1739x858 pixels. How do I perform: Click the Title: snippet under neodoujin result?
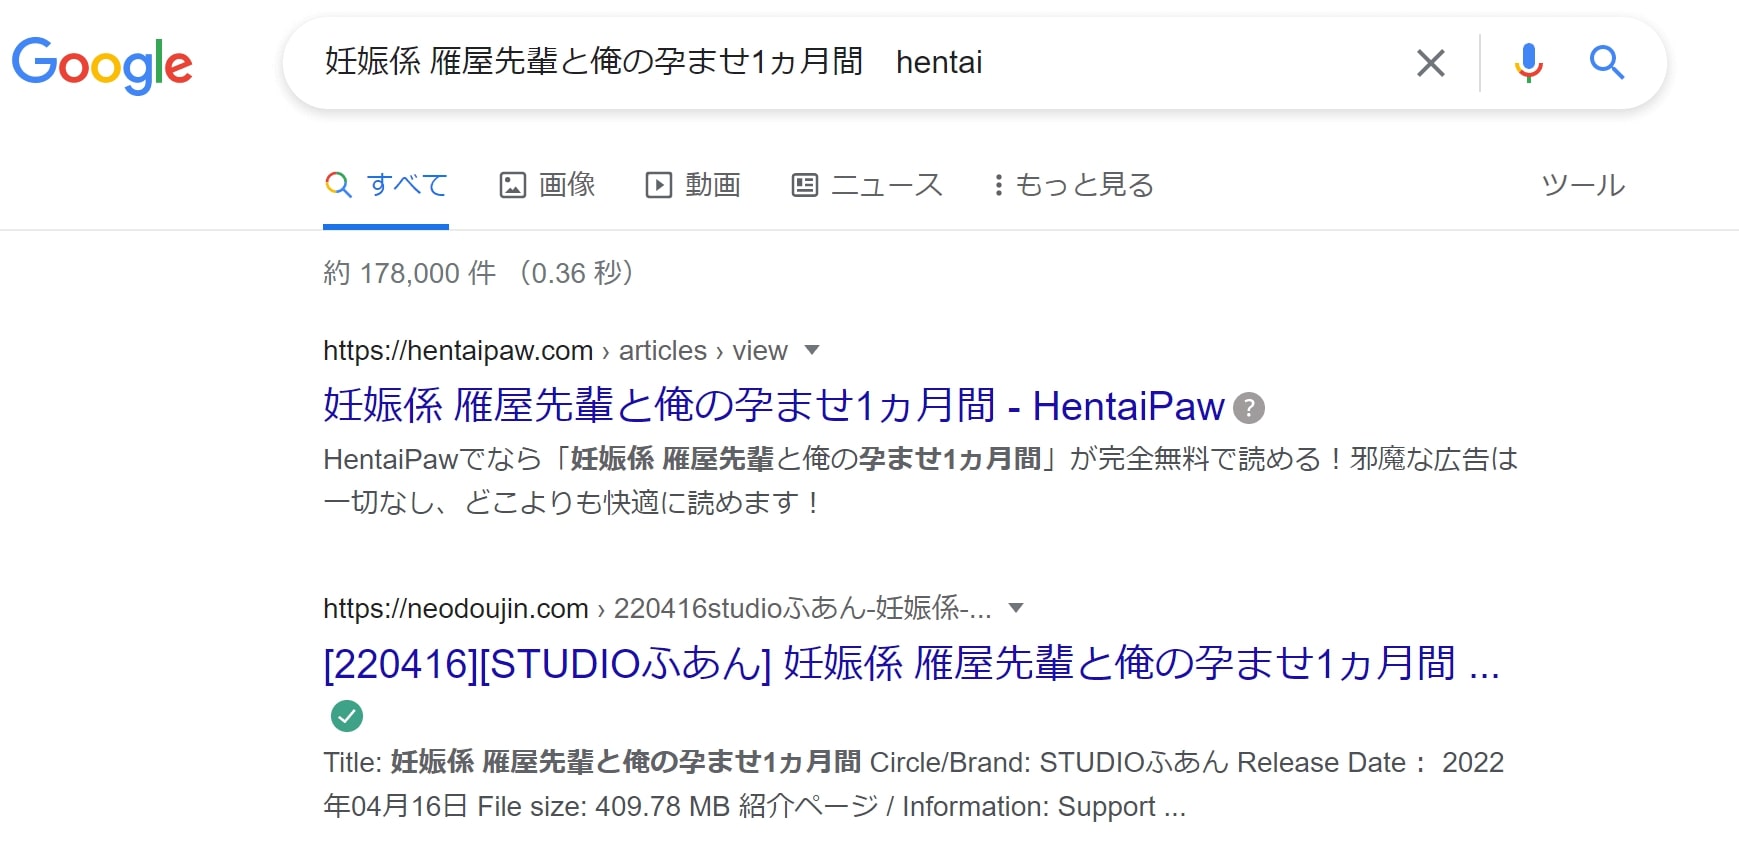pyautogui.click(x=913, y=784)
